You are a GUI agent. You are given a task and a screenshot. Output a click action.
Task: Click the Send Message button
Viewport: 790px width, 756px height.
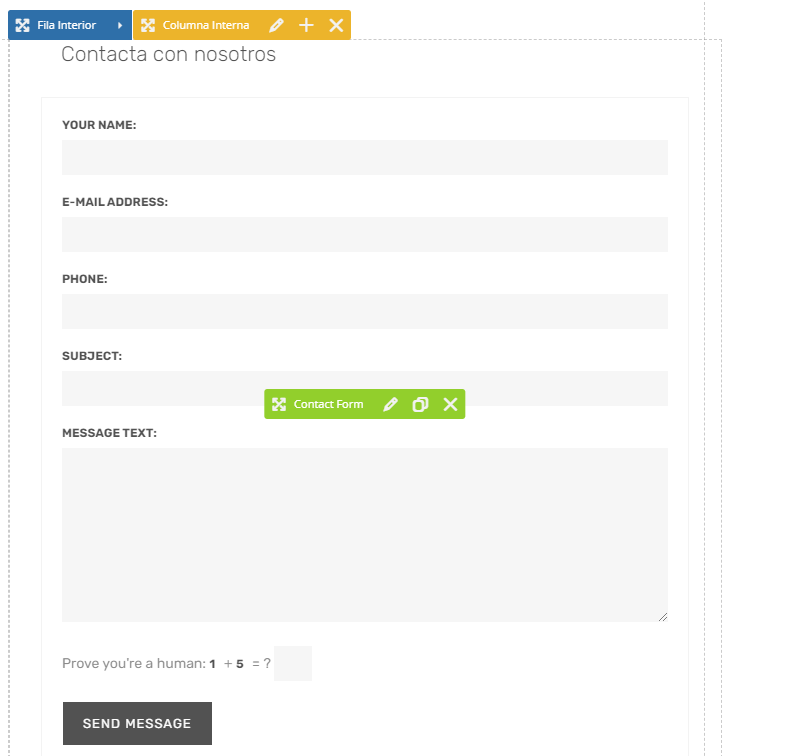point(137,723)
